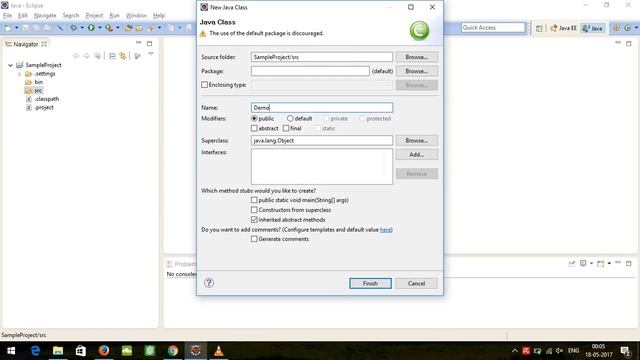Screen dimensions: 640x360
Task: Maximize the Navigator view
Action: 149,43
